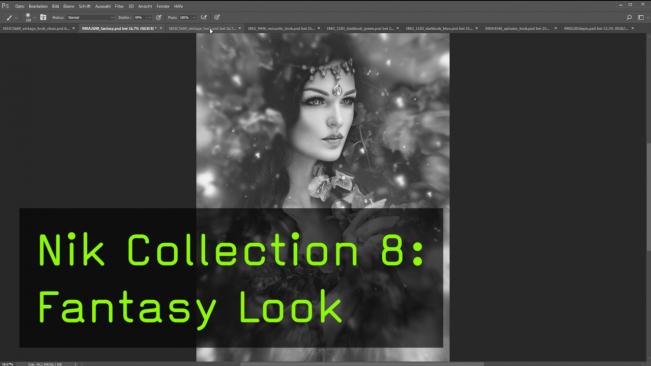This screenshot has width=651, height=366.
Task: Open the Fenster menu
Action: [x=163, y=6]
